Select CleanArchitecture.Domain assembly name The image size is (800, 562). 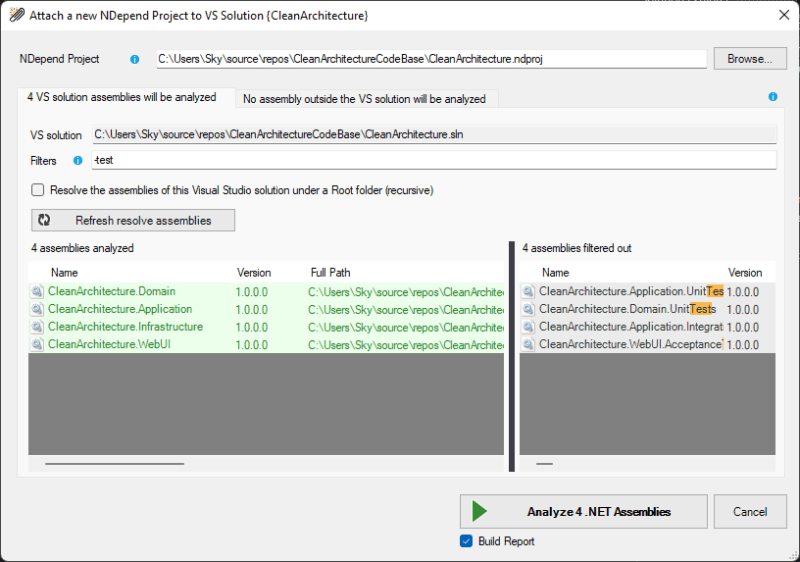pyautogui.click(x=112, y=292)
